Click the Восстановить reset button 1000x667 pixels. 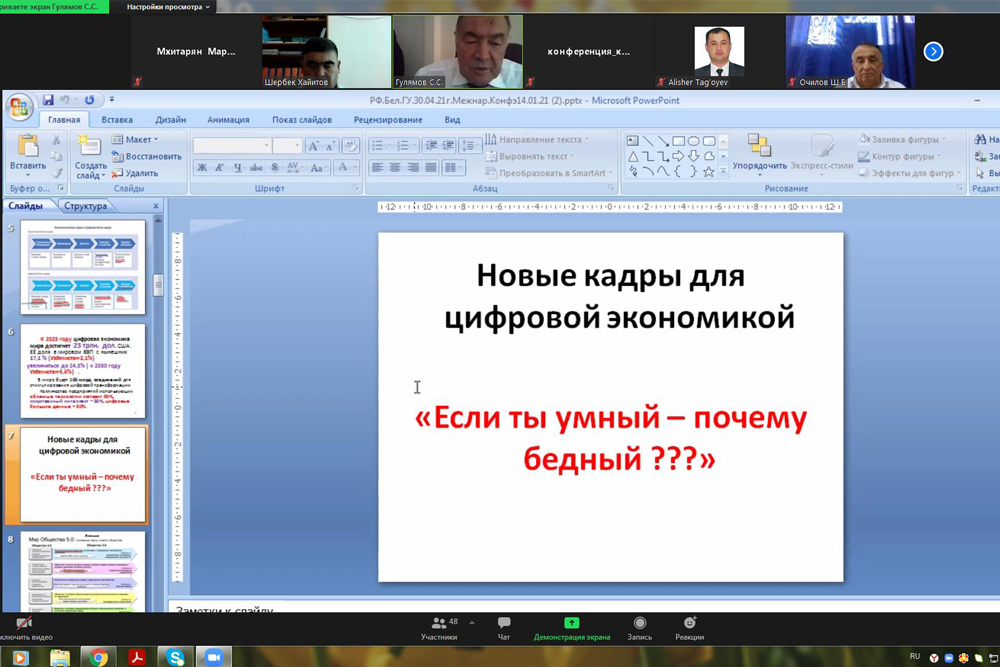pos(146,156)
